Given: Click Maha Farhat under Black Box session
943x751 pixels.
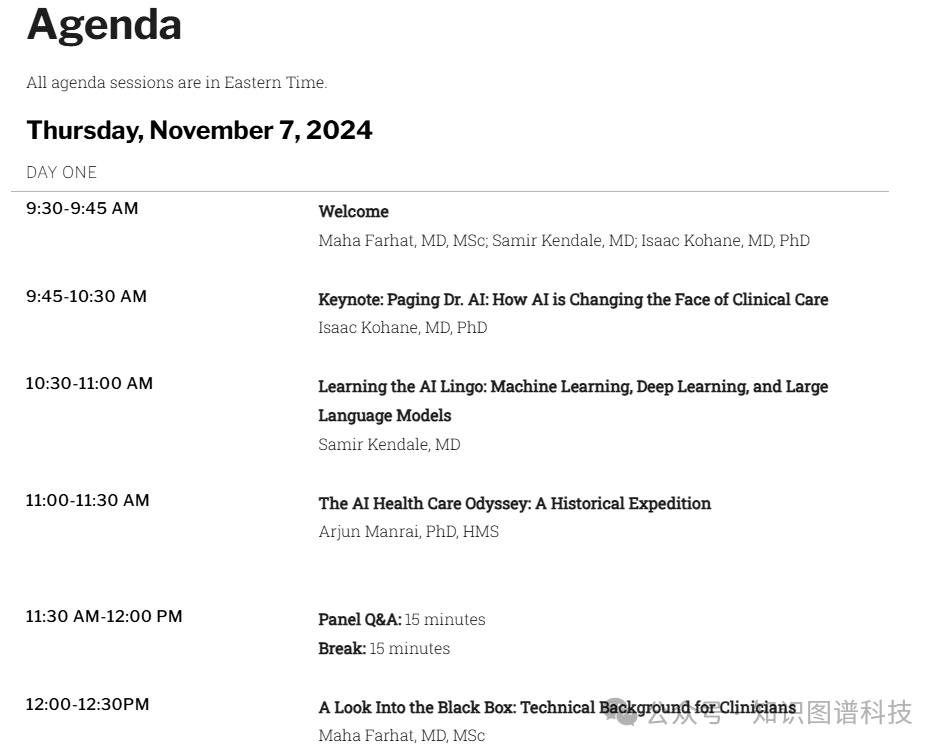Looking at the screenshot, I should (x=402, y=735).
